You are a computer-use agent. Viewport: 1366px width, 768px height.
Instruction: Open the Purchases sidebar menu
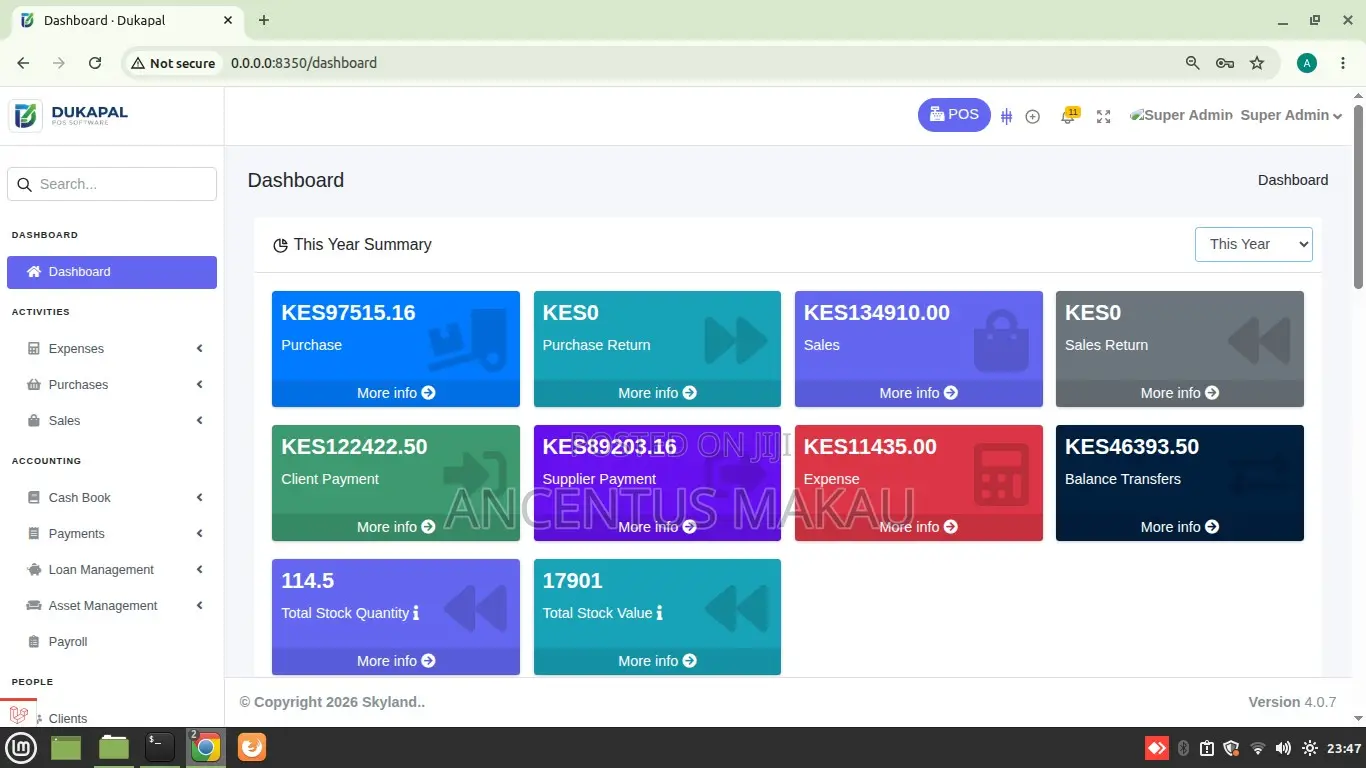pos(112,385)
